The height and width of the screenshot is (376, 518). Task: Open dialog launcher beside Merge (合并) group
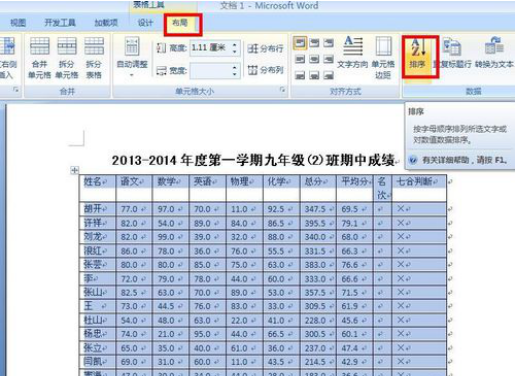[16, 90]
